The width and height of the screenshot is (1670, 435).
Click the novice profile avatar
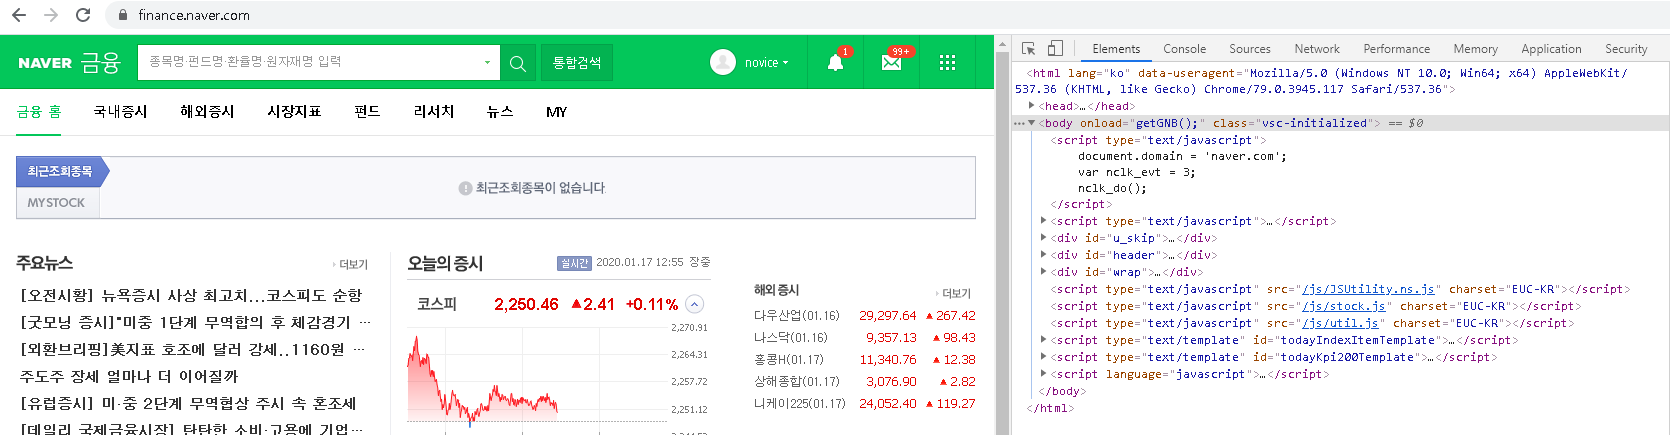pyautogui.click(x=722, y=62)
